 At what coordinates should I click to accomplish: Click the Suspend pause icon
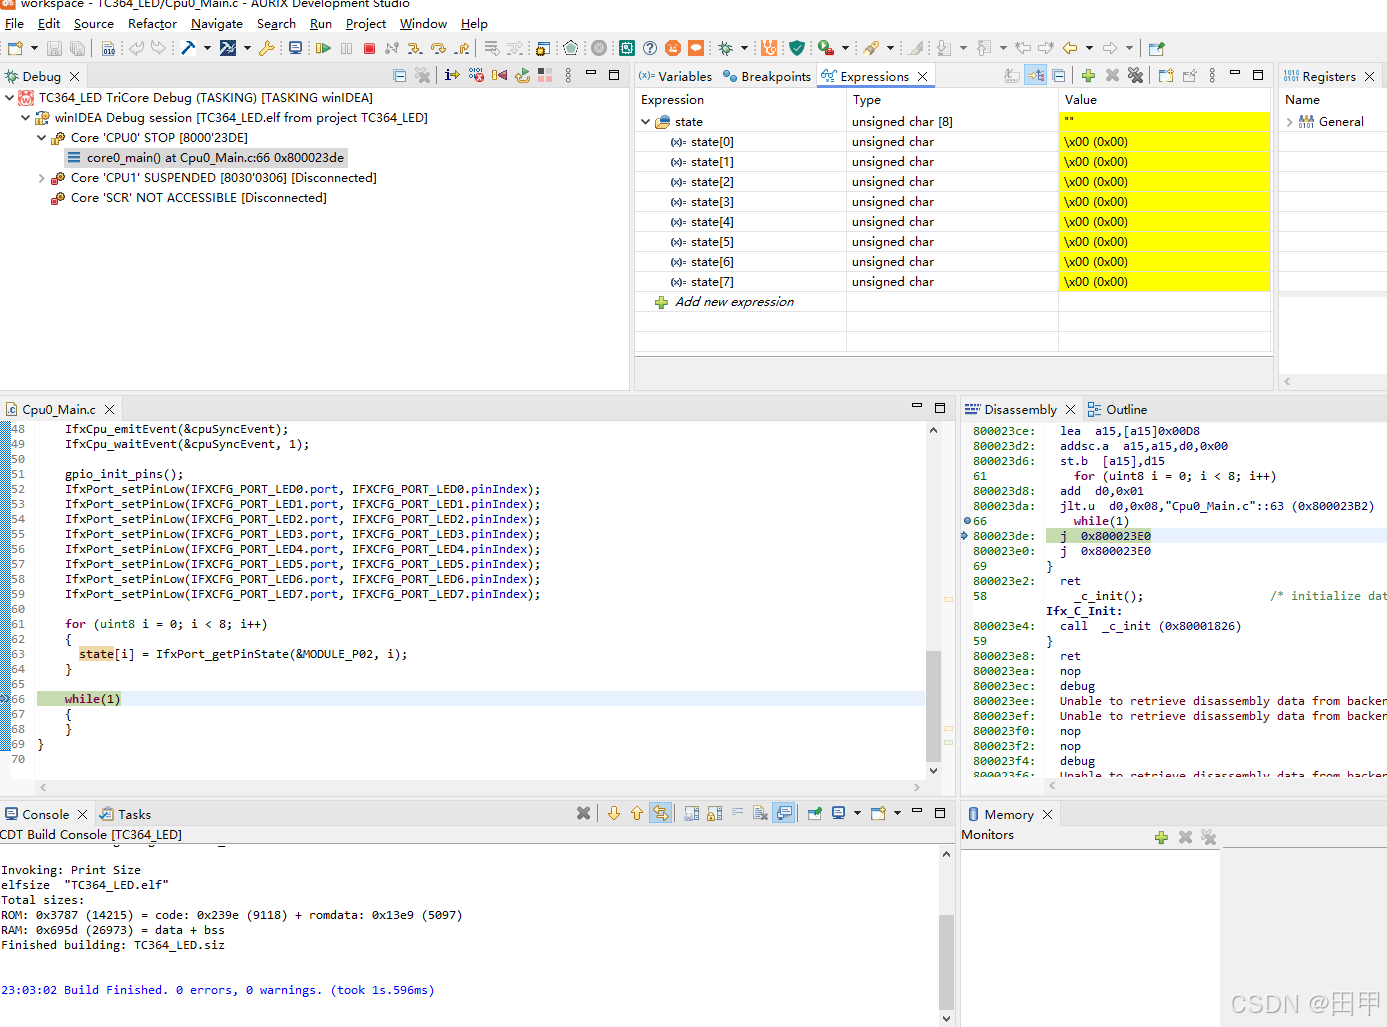[346, 48]
